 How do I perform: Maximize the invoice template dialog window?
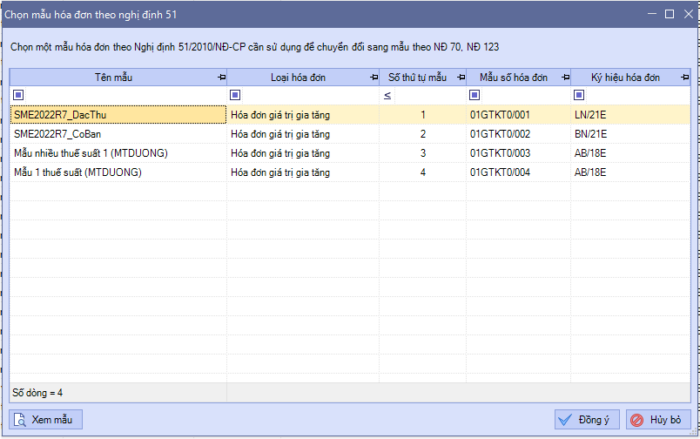tap(668, 14)
